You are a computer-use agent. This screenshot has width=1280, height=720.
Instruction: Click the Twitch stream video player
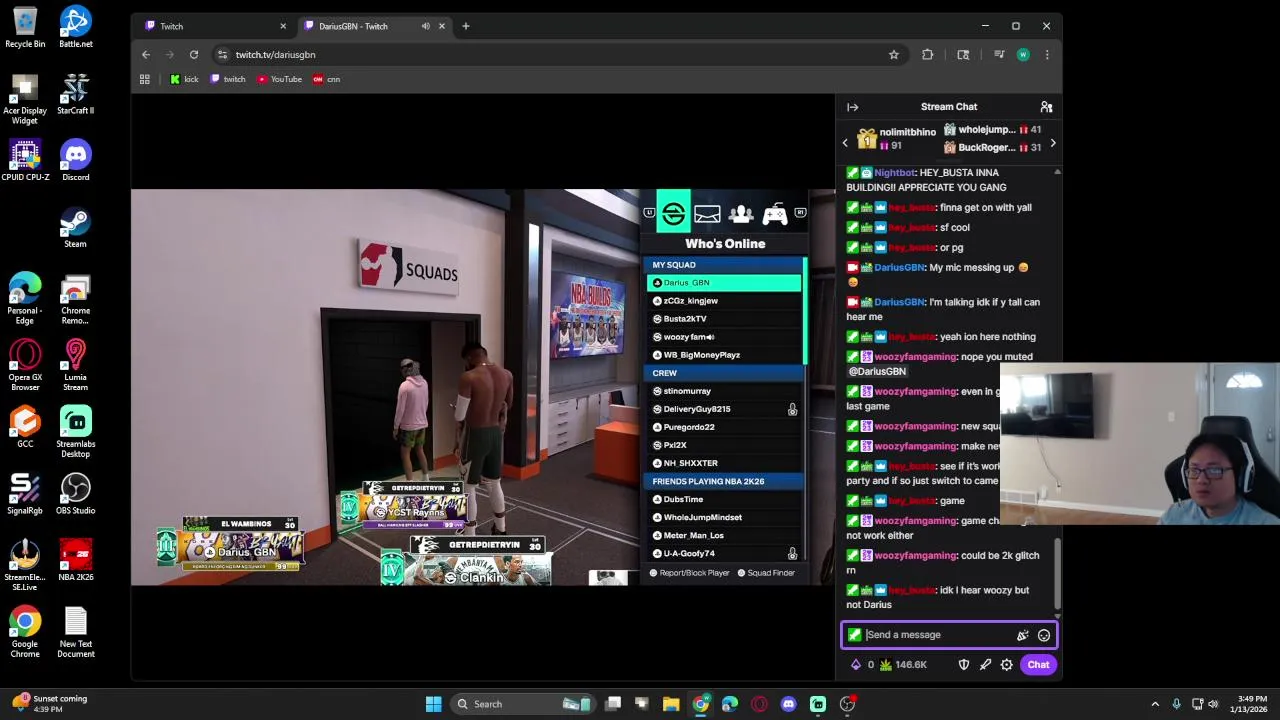click(x=483, y=387)
